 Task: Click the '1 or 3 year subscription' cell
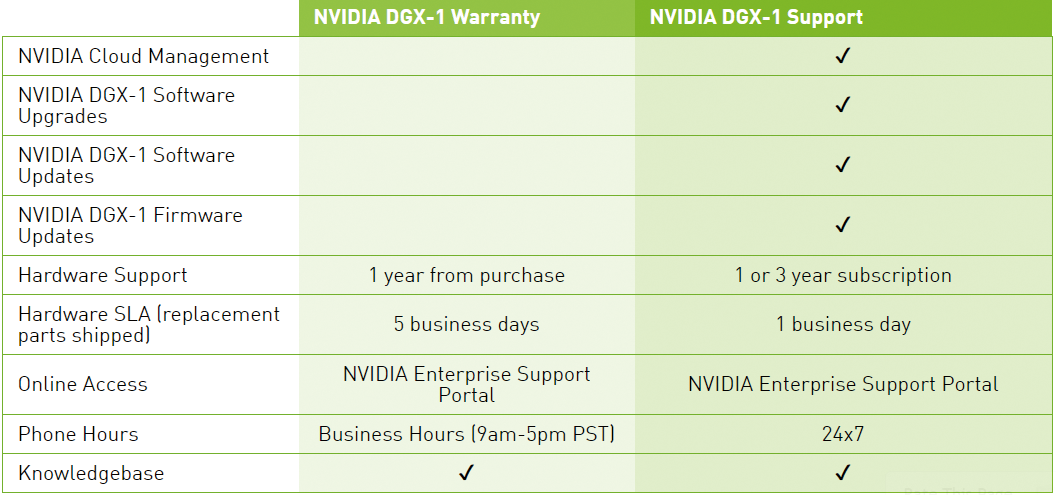pos(843,275)
